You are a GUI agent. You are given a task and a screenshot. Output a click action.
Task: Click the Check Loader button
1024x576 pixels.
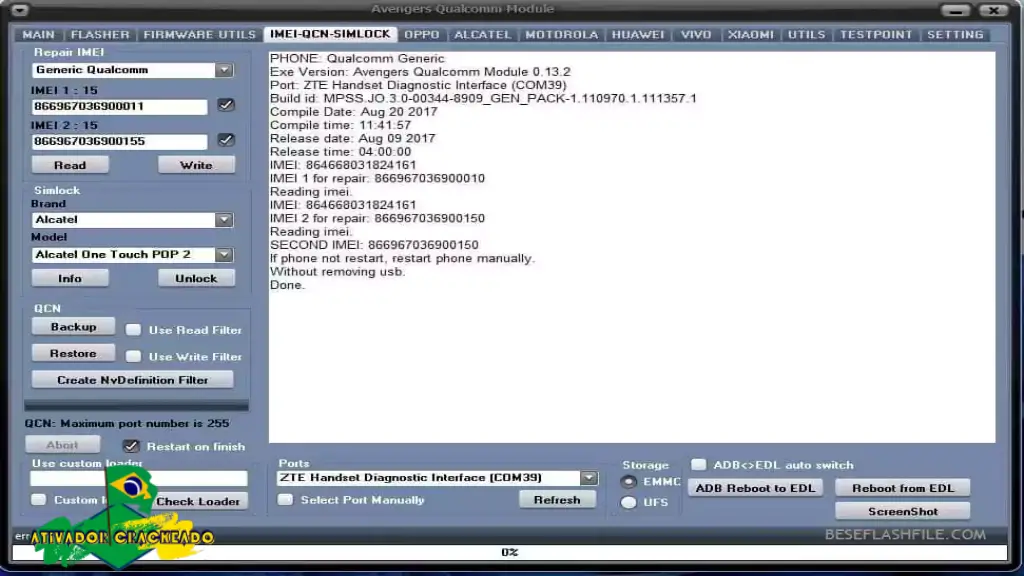click(198, 502)
